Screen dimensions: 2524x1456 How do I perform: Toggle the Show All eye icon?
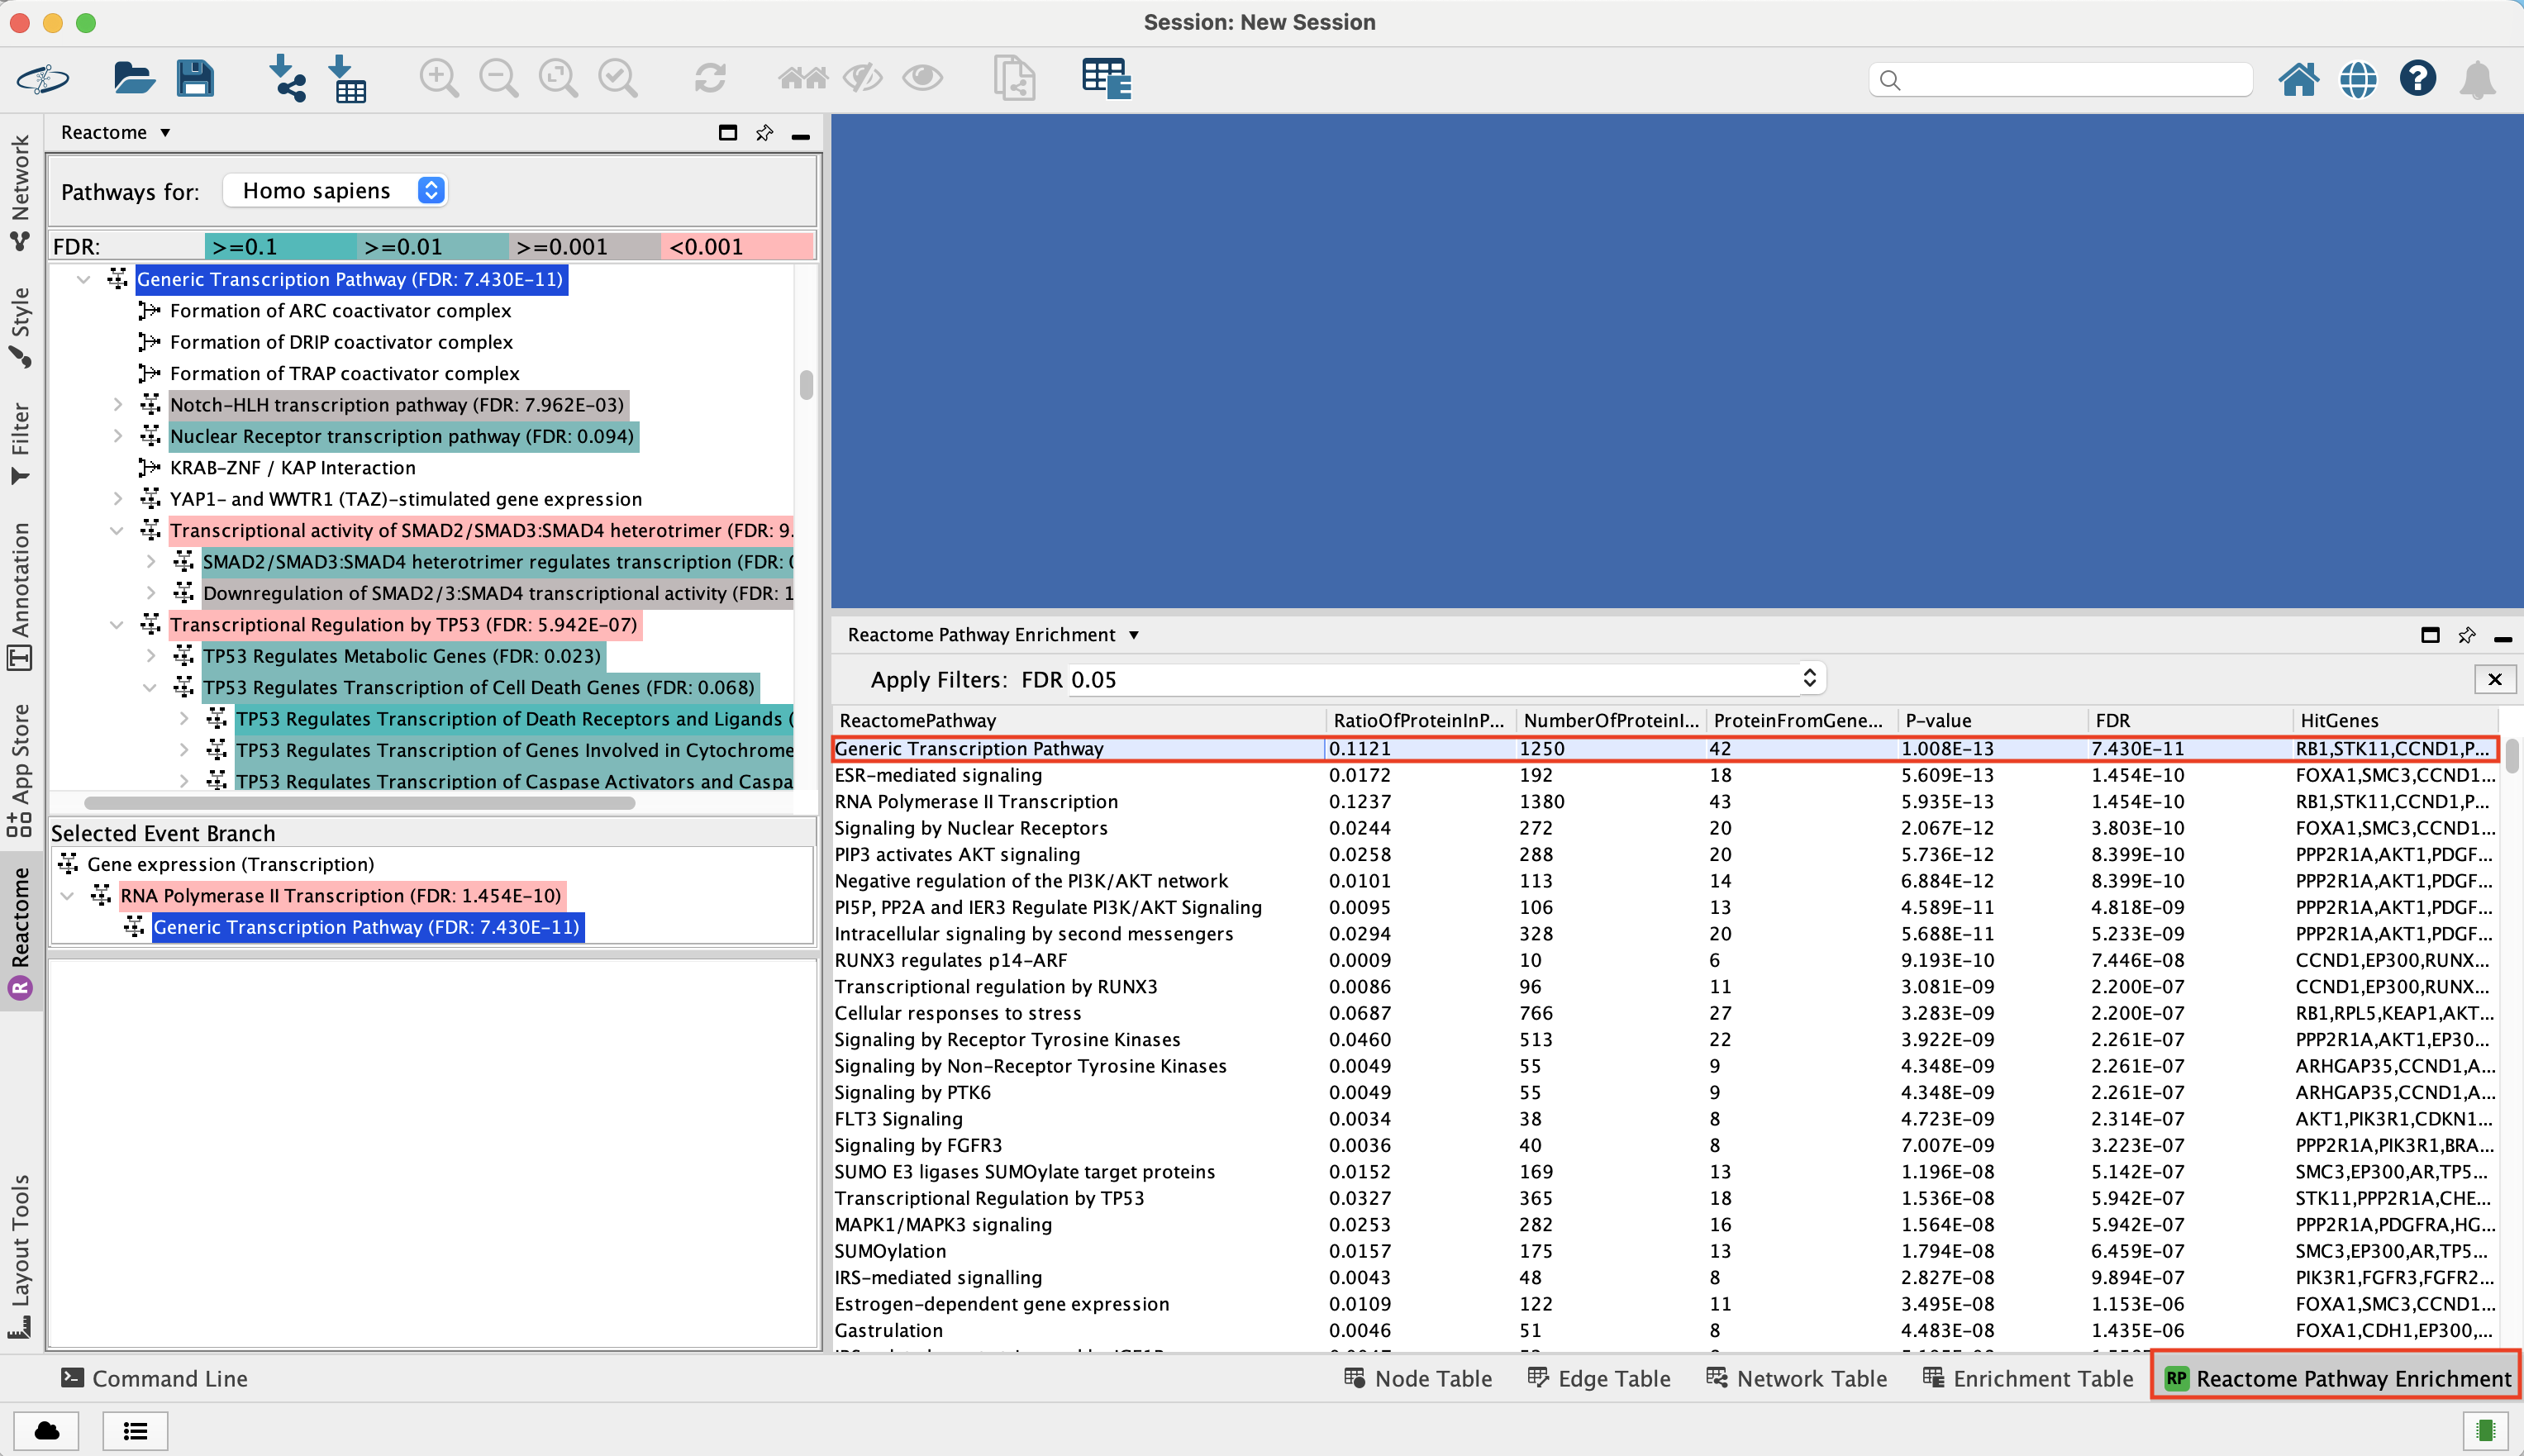[x=922, y=78]
